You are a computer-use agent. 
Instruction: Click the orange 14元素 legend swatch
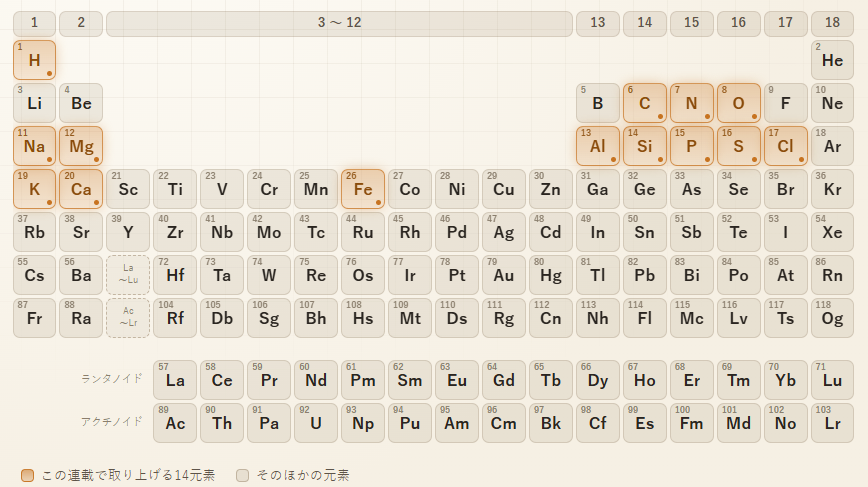(27, 475)
